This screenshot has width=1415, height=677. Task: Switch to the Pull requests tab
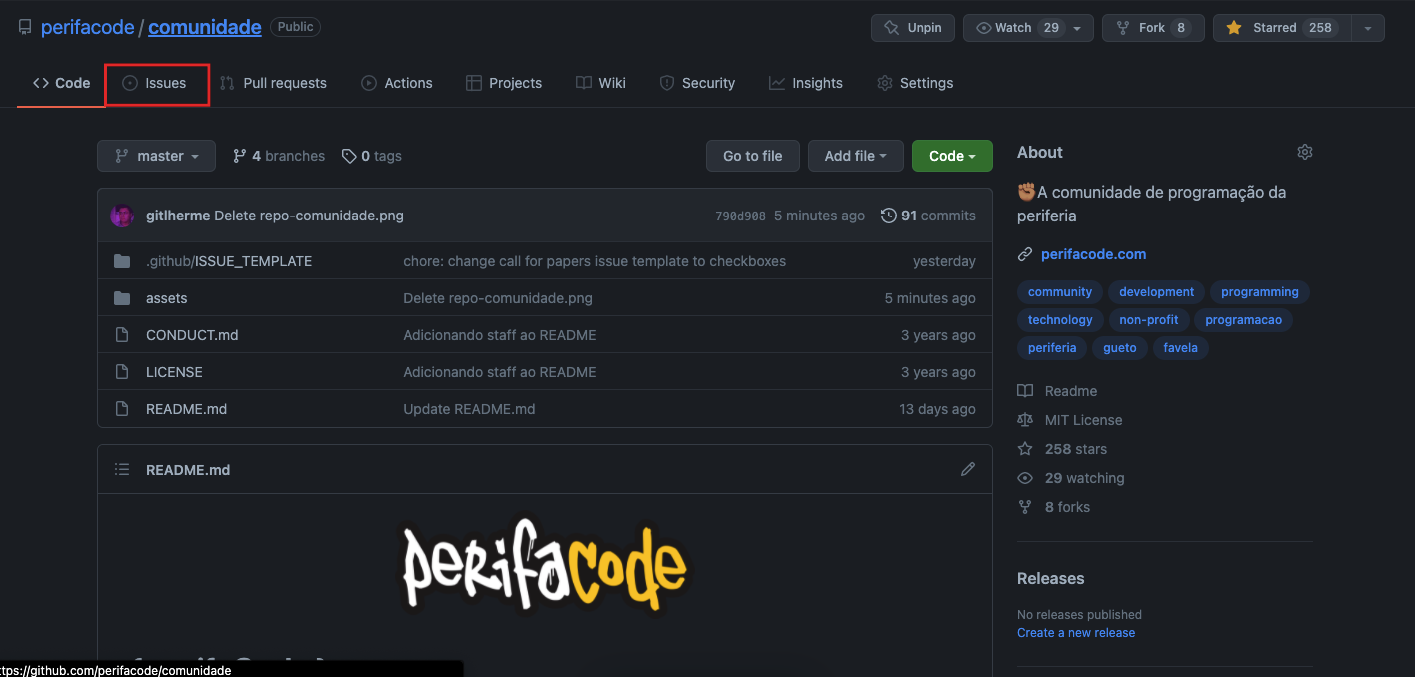[x=273, y=83]
